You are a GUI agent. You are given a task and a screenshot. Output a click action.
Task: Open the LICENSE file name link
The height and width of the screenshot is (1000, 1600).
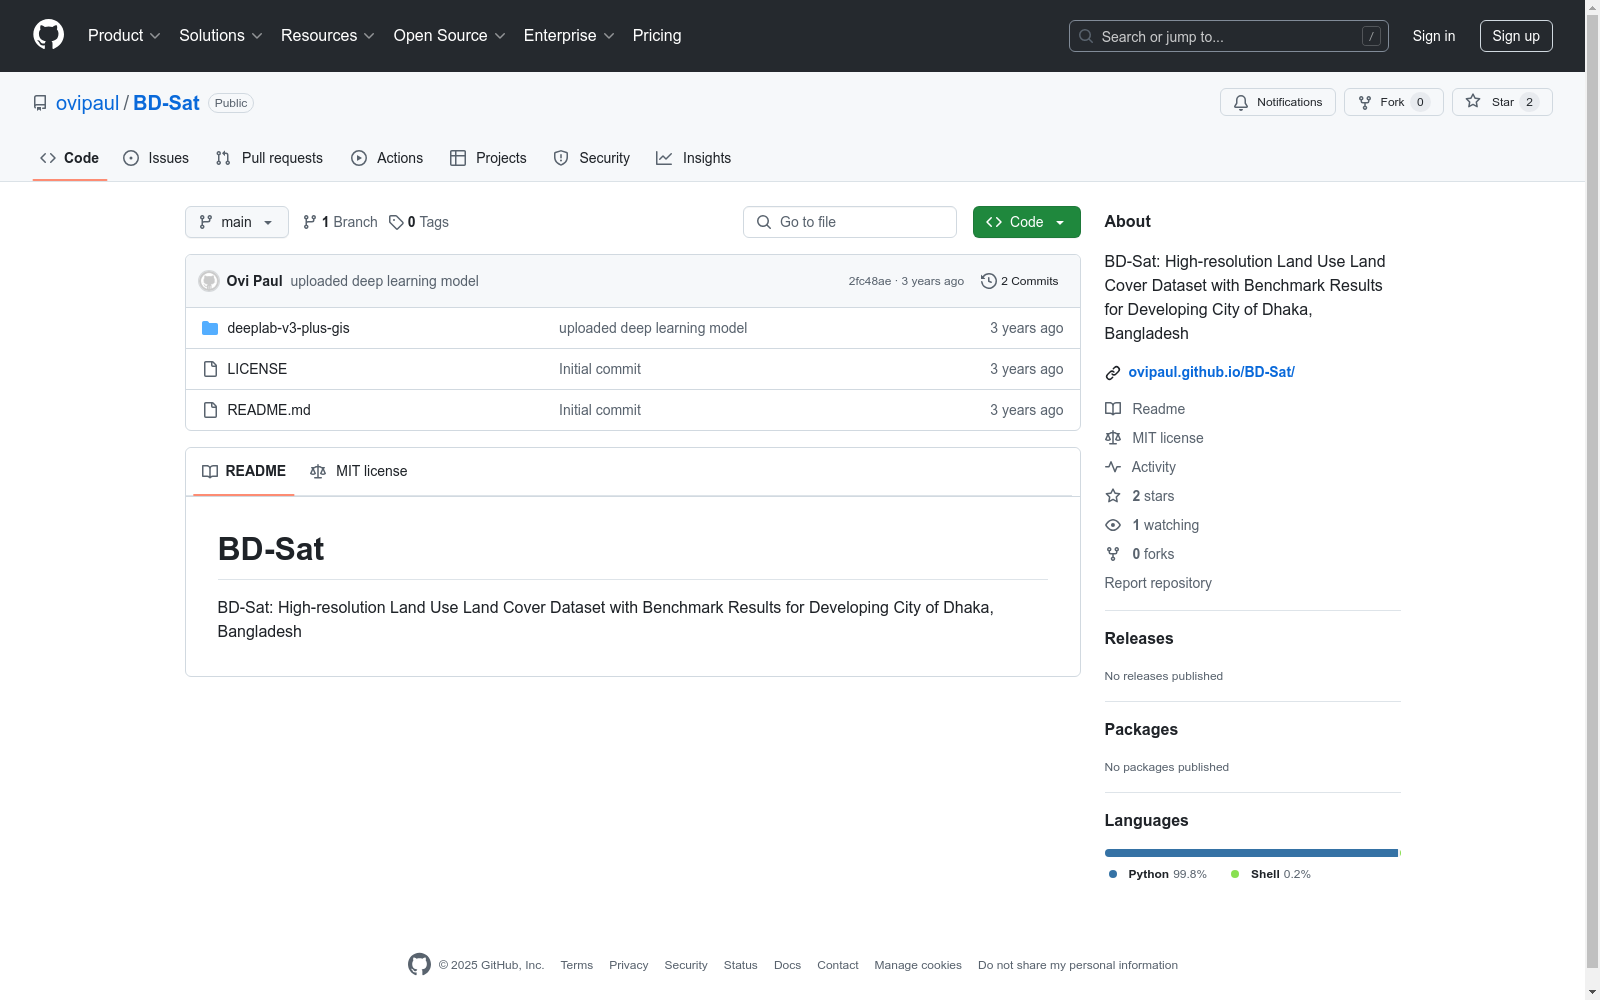(257, 369)
